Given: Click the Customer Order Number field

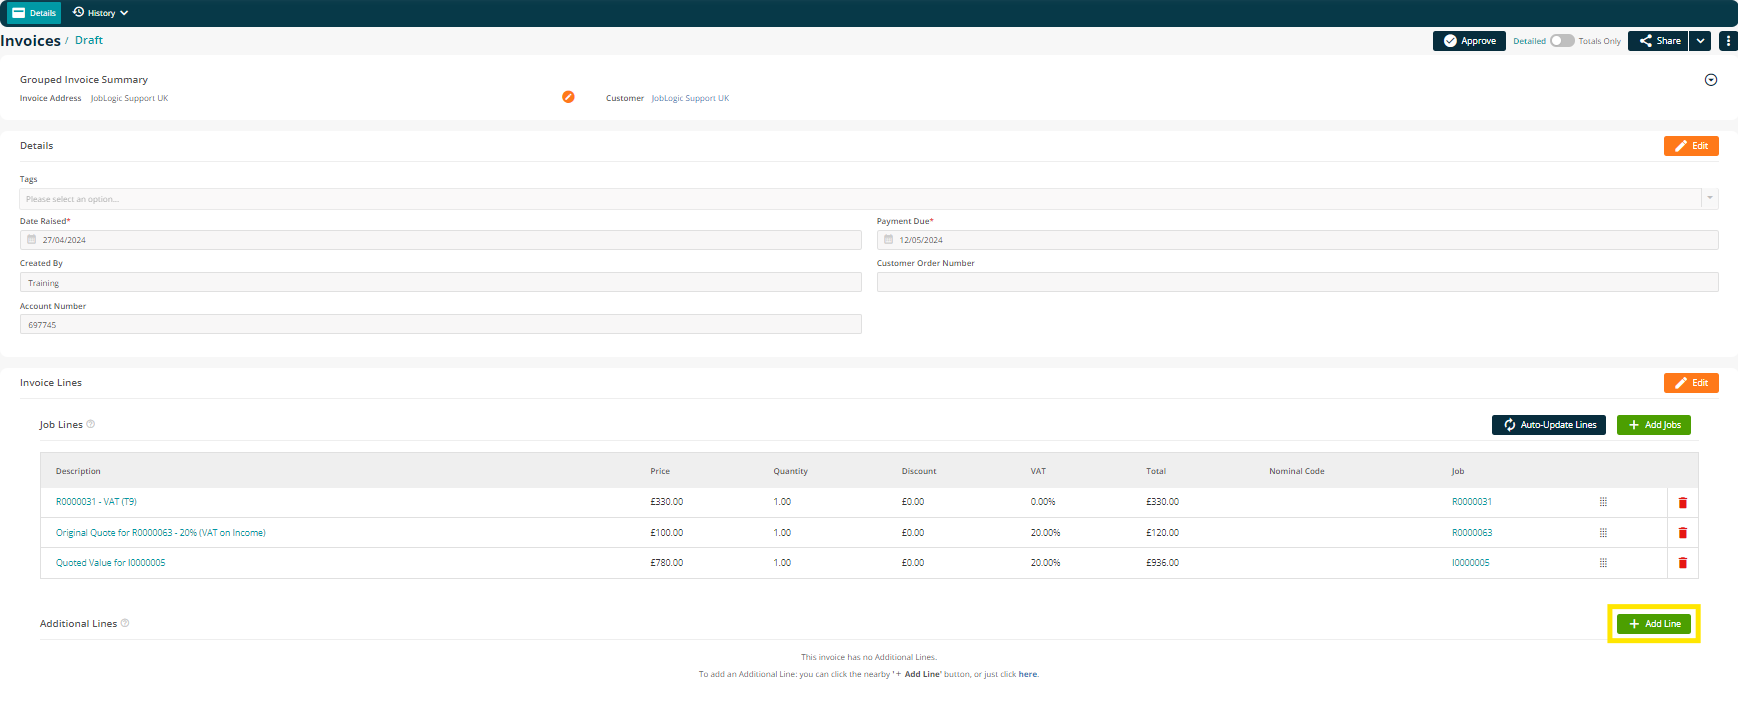Looking at the screenshot, I should (1298, 282).
